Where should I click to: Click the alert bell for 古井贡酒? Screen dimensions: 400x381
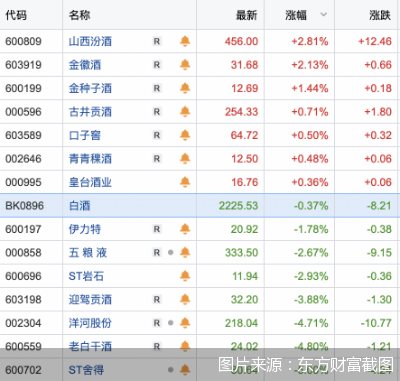pyautogui.click(x=185, y=112)
